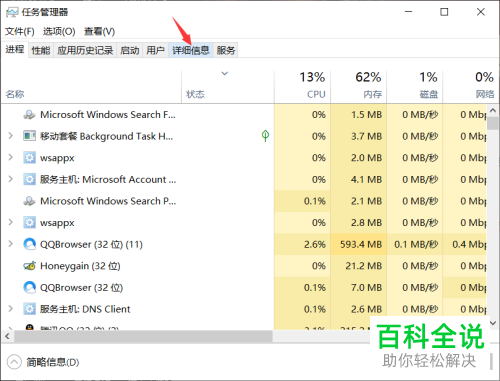Click the 1.5 MB memory value
This screenshot has height=381, width=500.
366,115
